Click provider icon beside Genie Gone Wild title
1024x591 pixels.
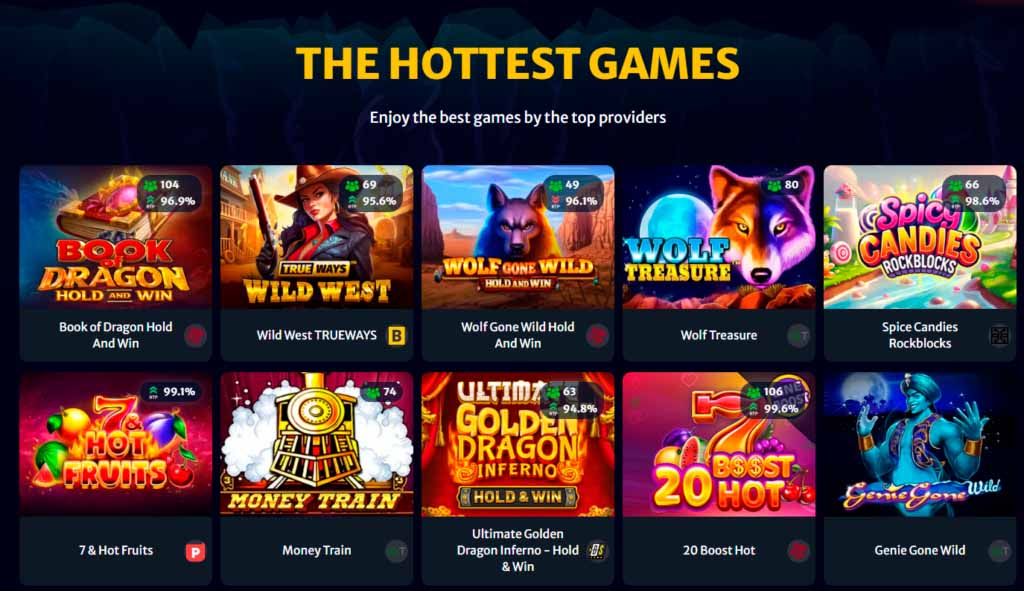click(999, 551)
